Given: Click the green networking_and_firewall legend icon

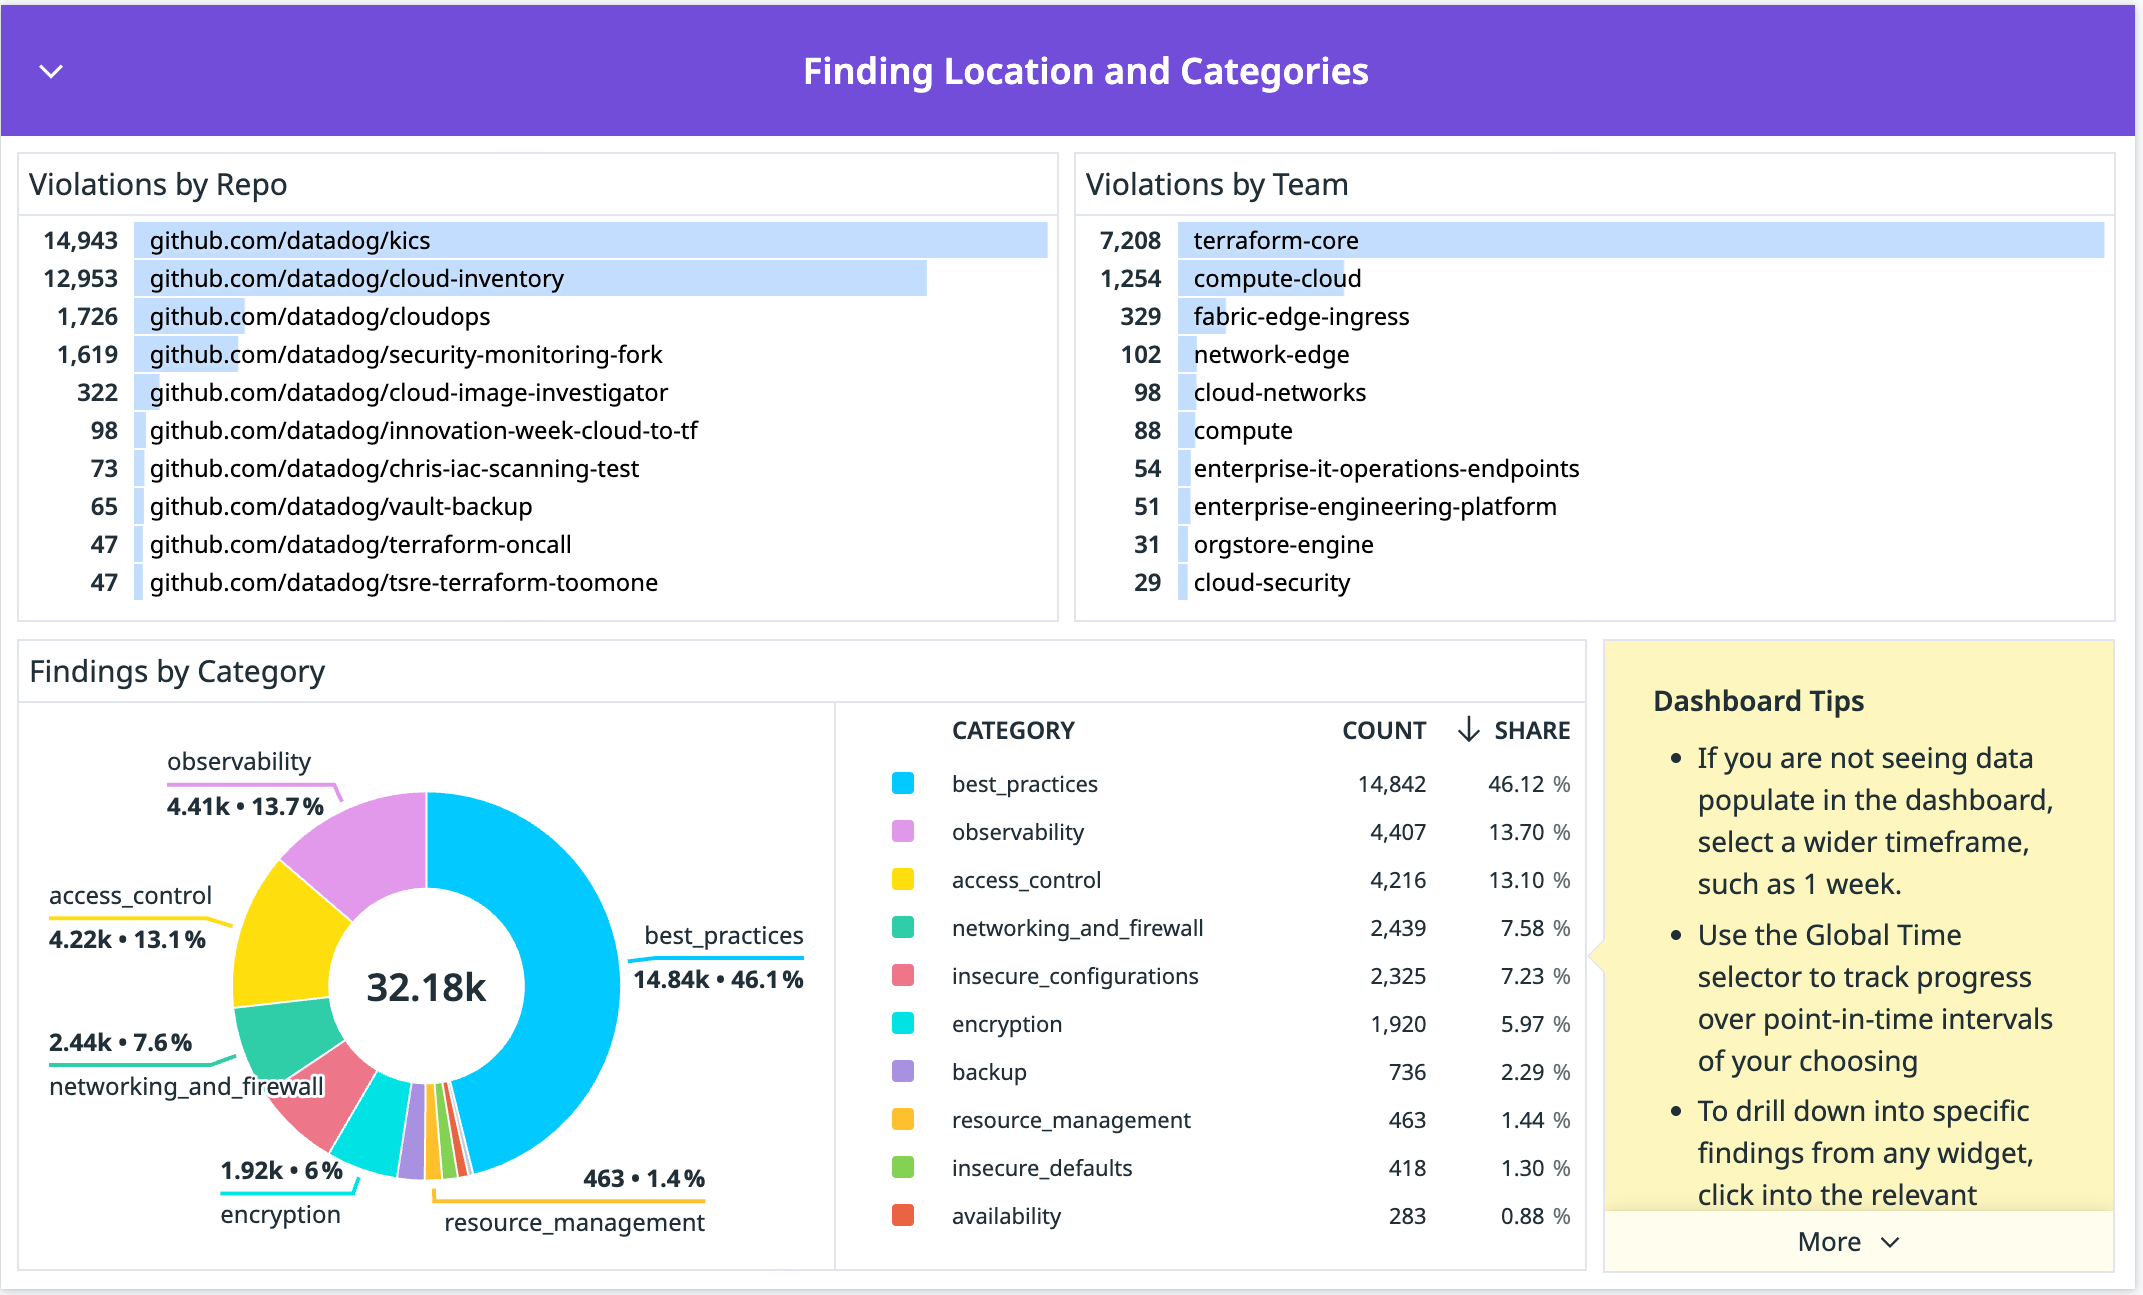Looking at the screenshot, I should tap(901, 927).
